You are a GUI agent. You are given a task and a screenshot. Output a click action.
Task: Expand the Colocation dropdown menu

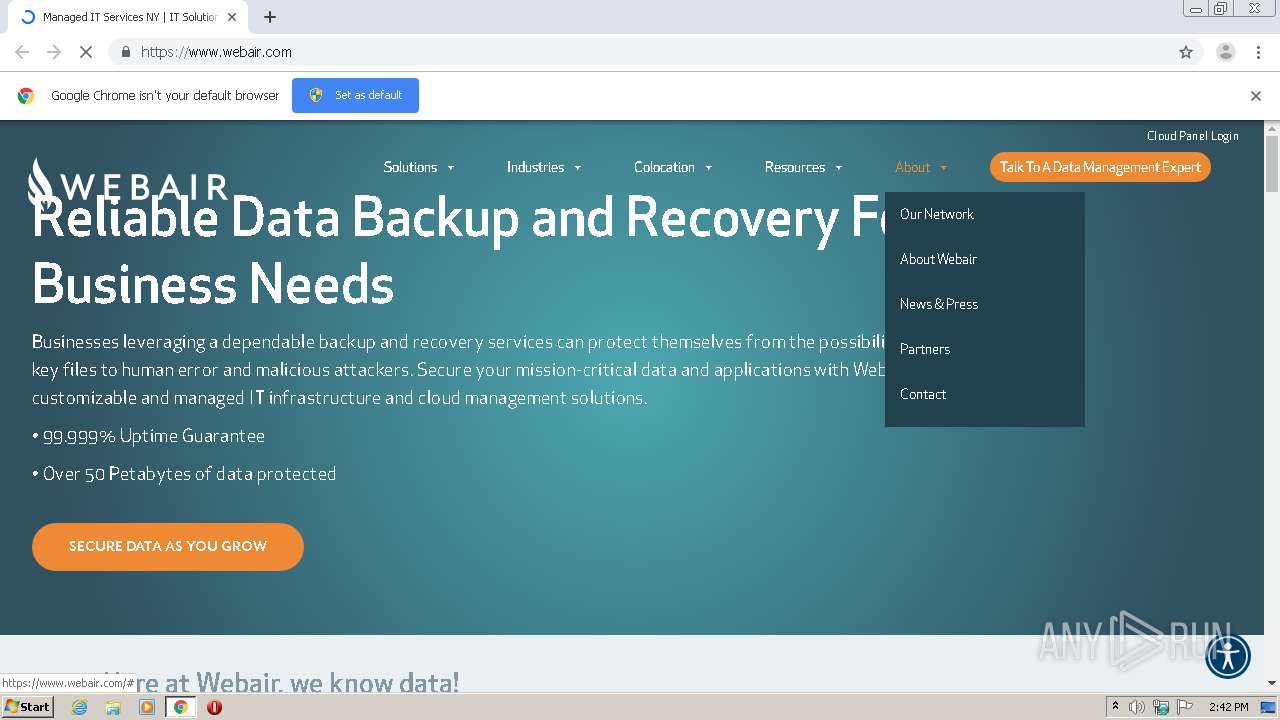pos(673,167)
